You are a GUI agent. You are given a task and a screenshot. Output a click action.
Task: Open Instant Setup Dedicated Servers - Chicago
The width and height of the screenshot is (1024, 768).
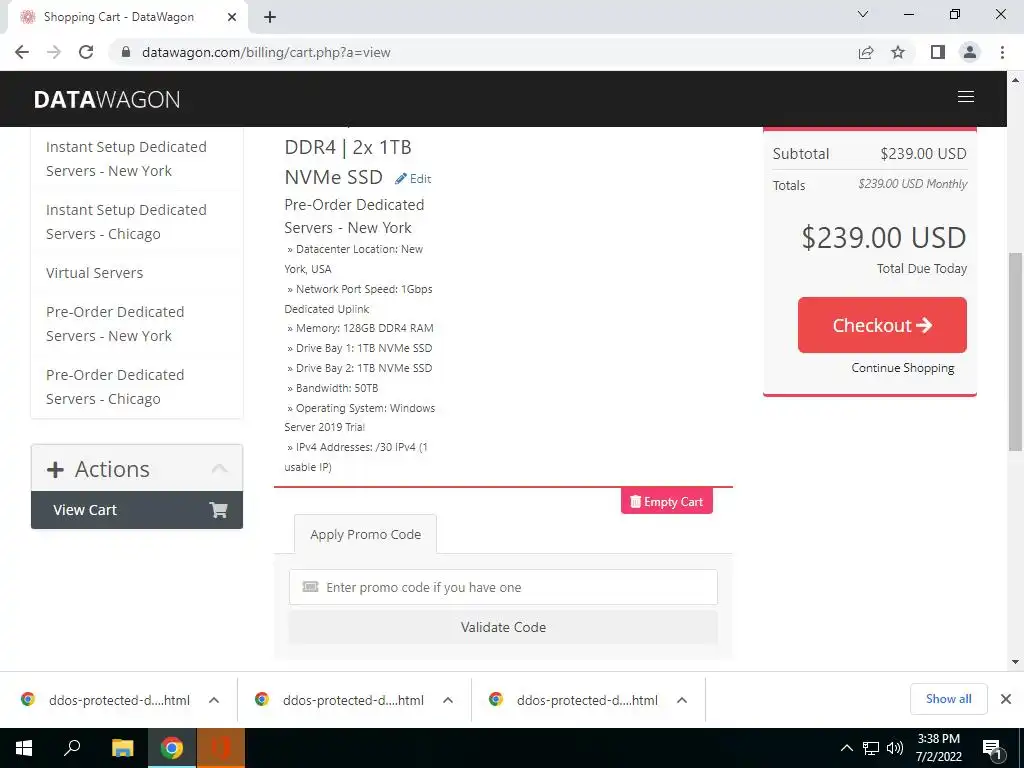[x=126, y=222]
